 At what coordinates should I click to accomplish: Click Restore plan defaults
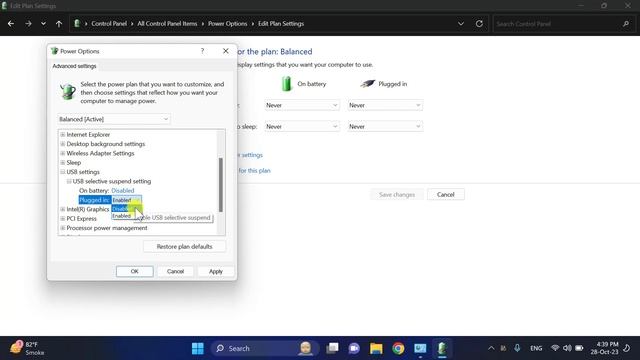point(184,247)
